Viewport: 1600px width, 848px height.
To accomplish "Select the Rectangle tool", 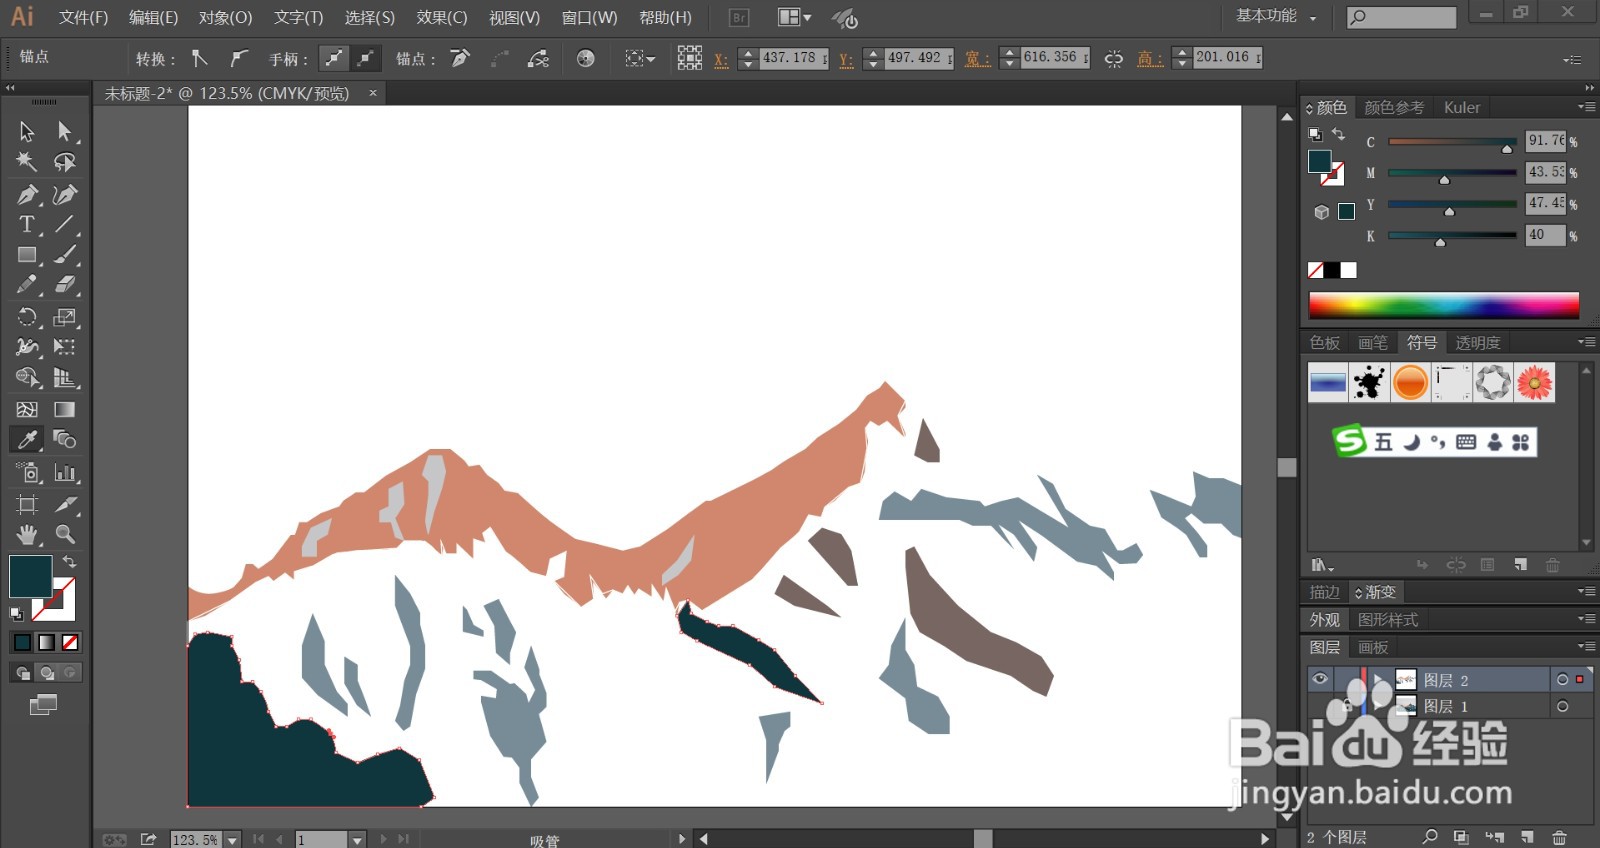I will pyautogui.click(x=27, y=255).
